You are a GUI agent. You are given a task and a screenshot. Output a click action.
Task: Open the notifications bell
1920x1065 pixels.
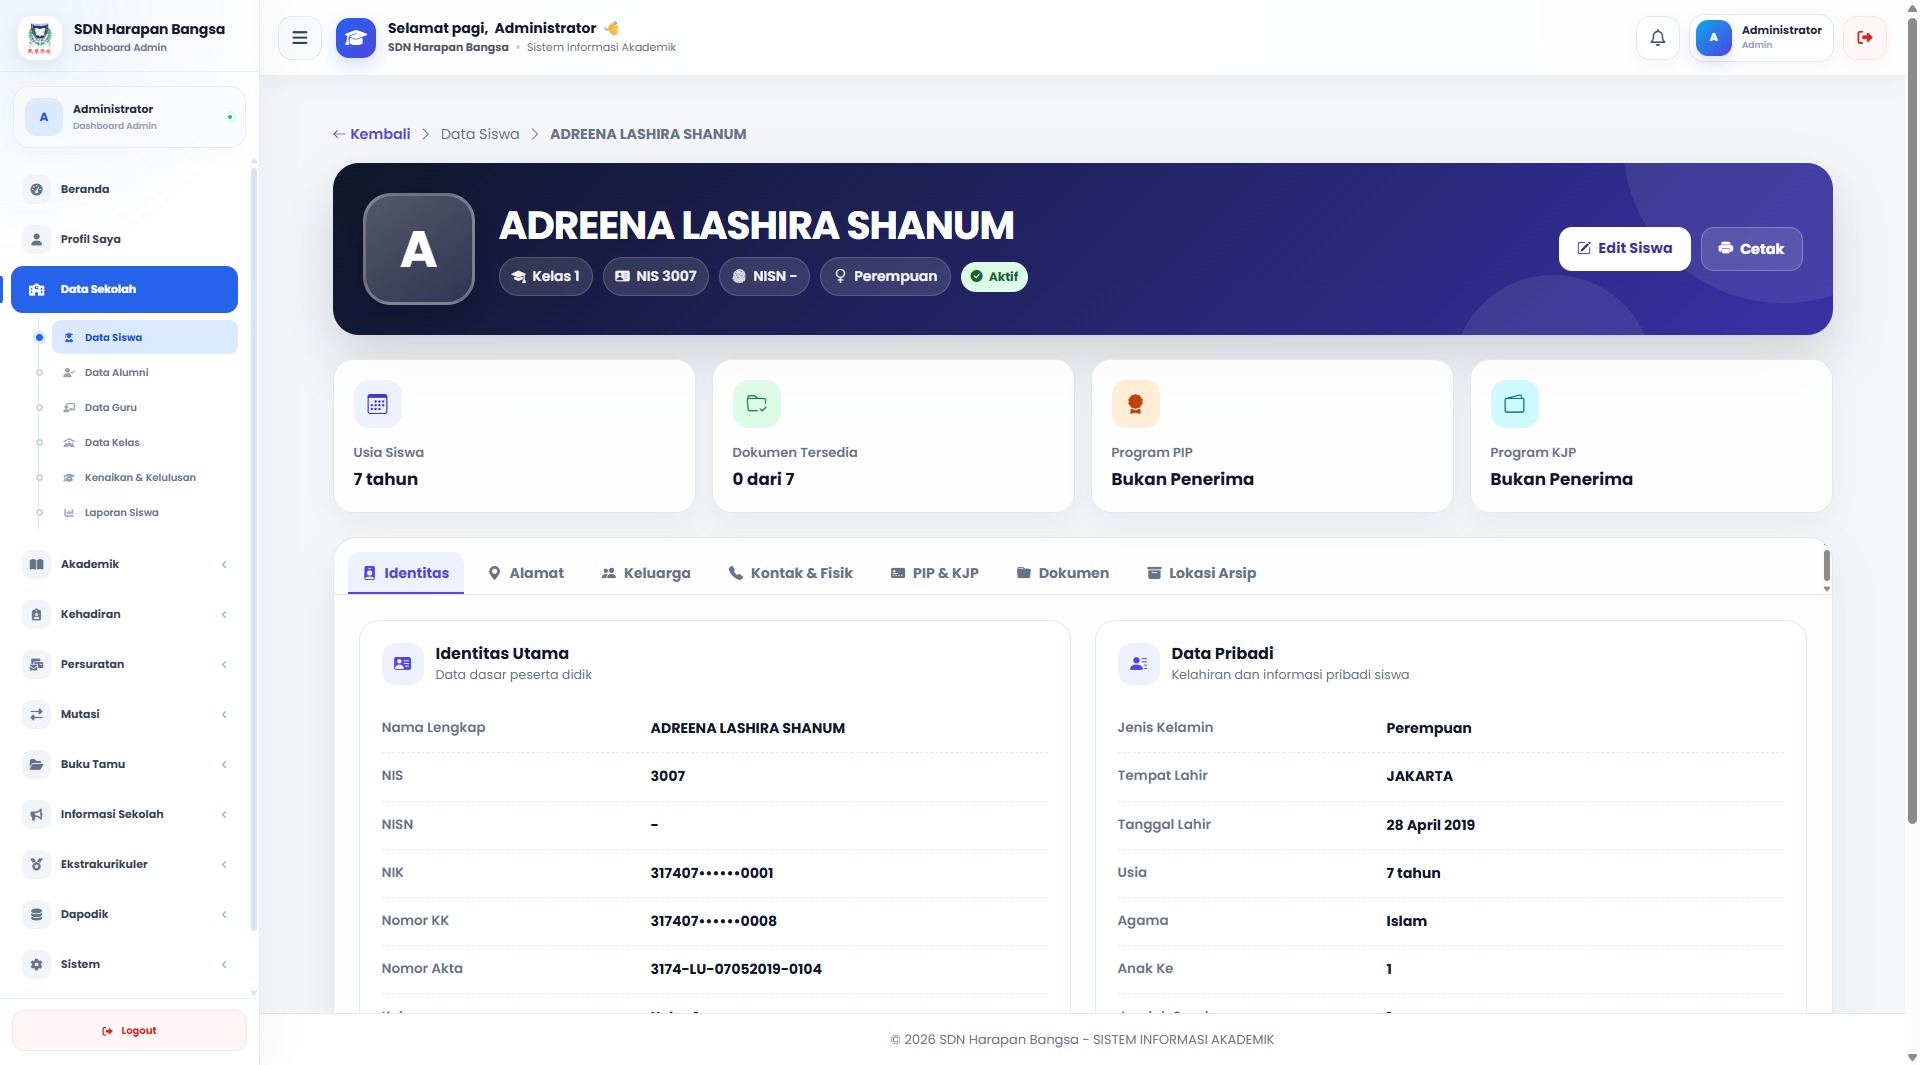(x=1657, y=38)
